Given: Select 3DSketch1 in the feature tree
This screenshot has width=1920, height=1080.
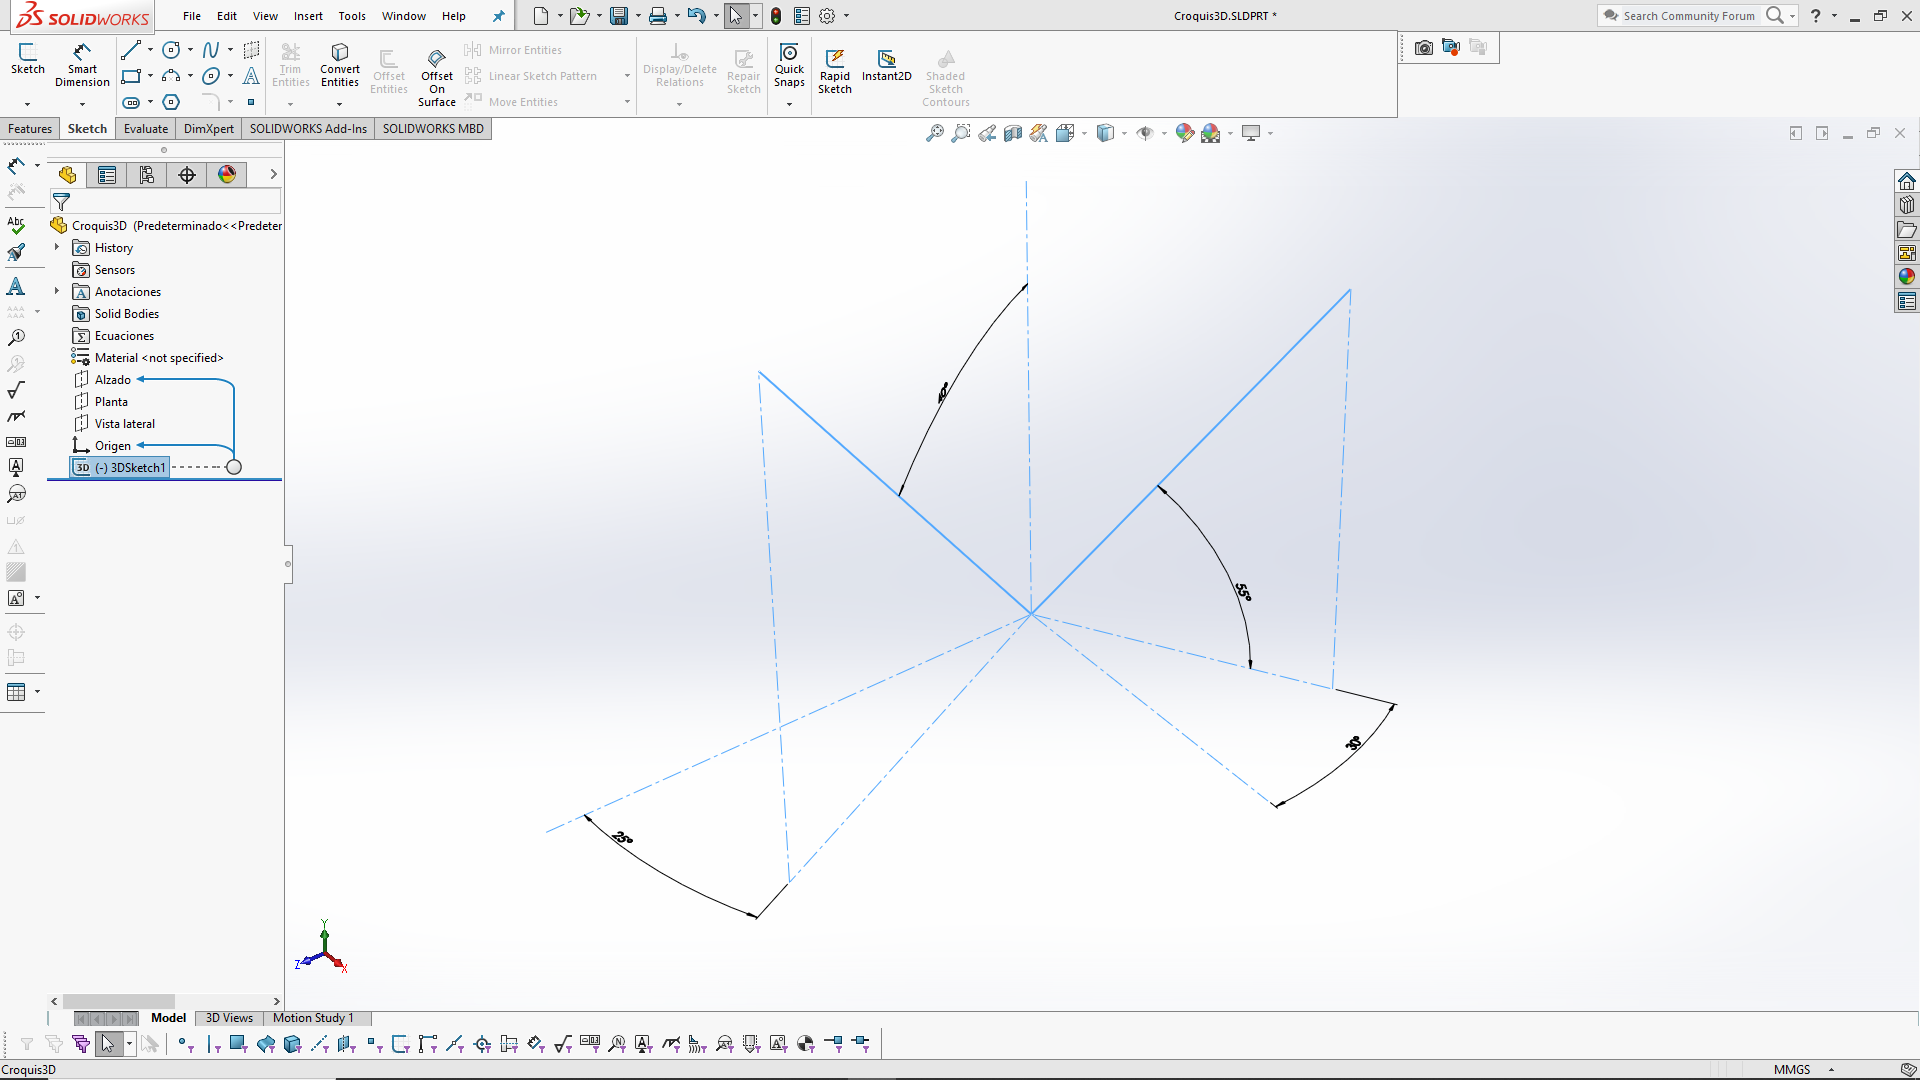Looking at the screenshot, I should click(128, 467).
